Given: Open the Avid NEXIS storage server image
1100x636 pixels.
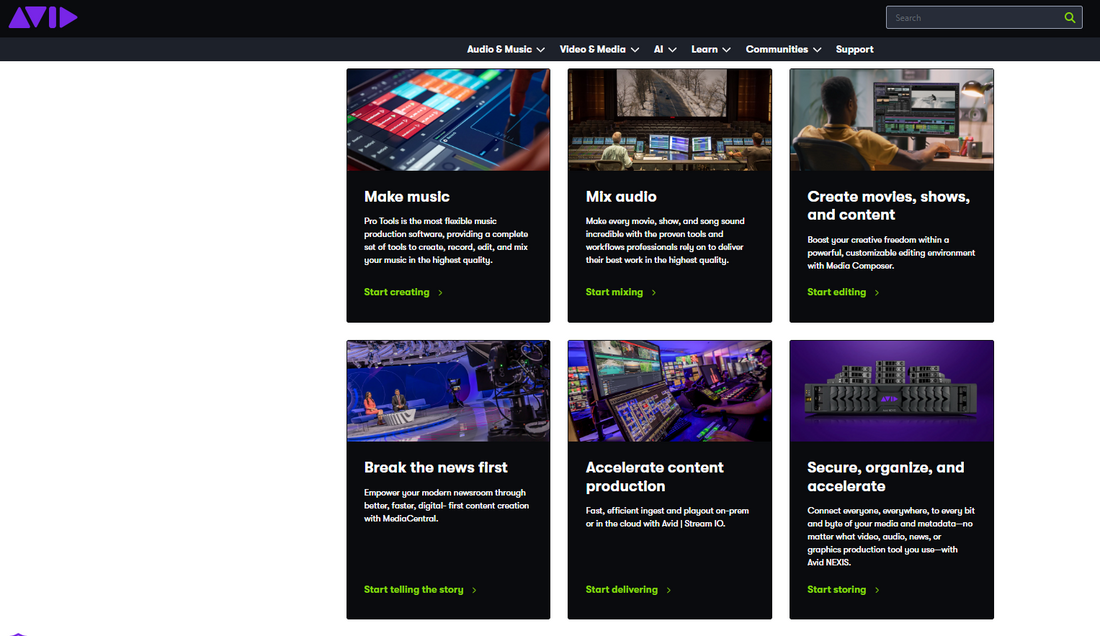Looking at the screenshot, I should point(891,391).
